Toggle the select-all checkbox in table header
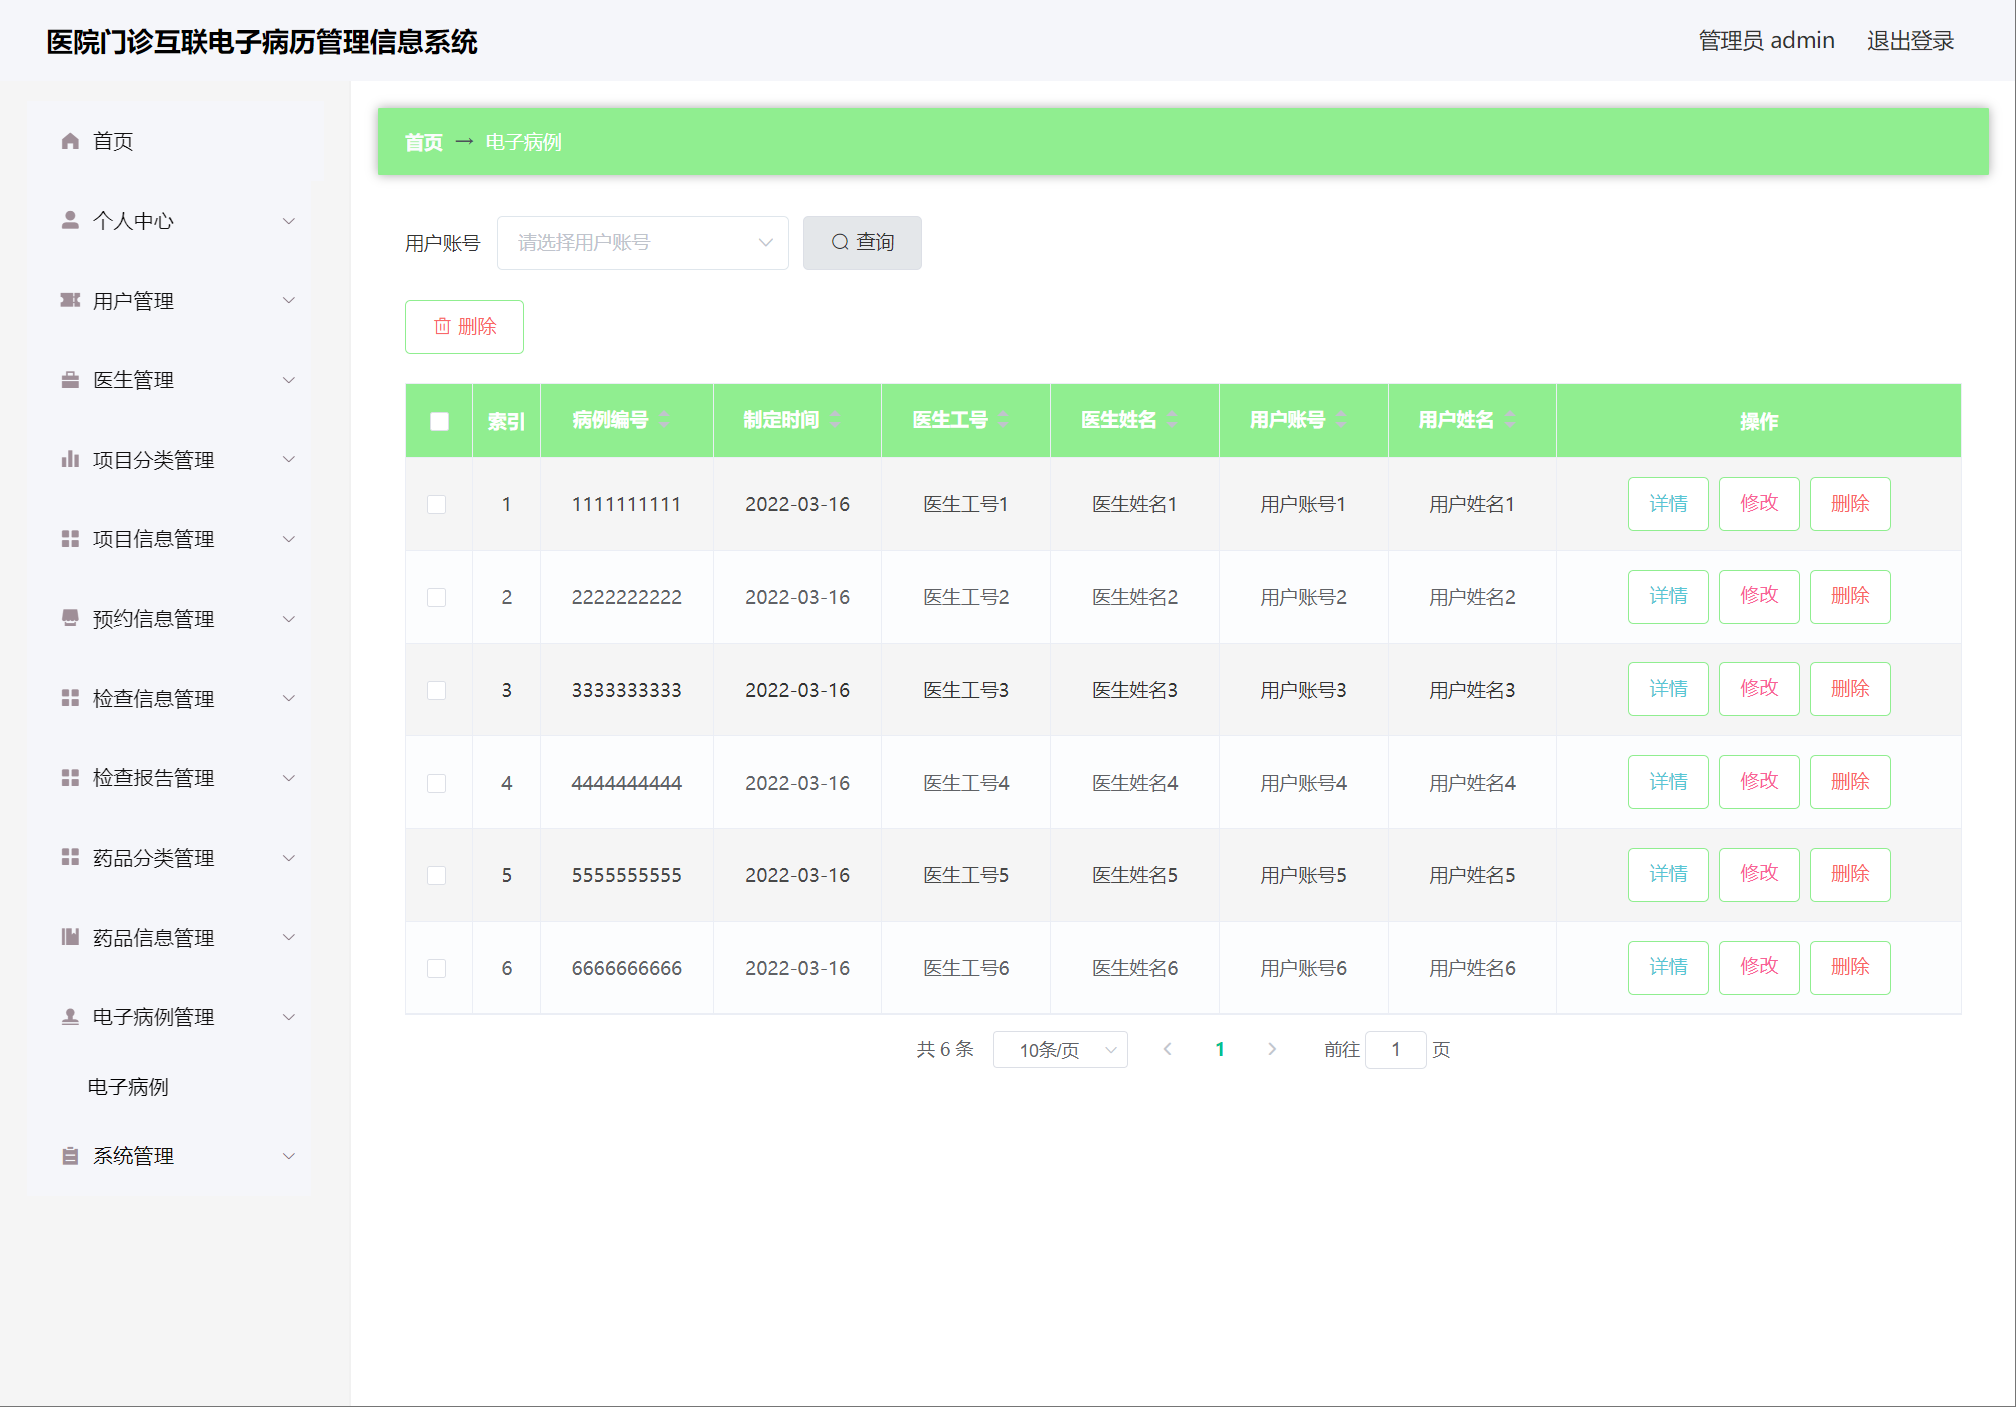This screenshot has height=1407, width=2016. click(439, 421)
